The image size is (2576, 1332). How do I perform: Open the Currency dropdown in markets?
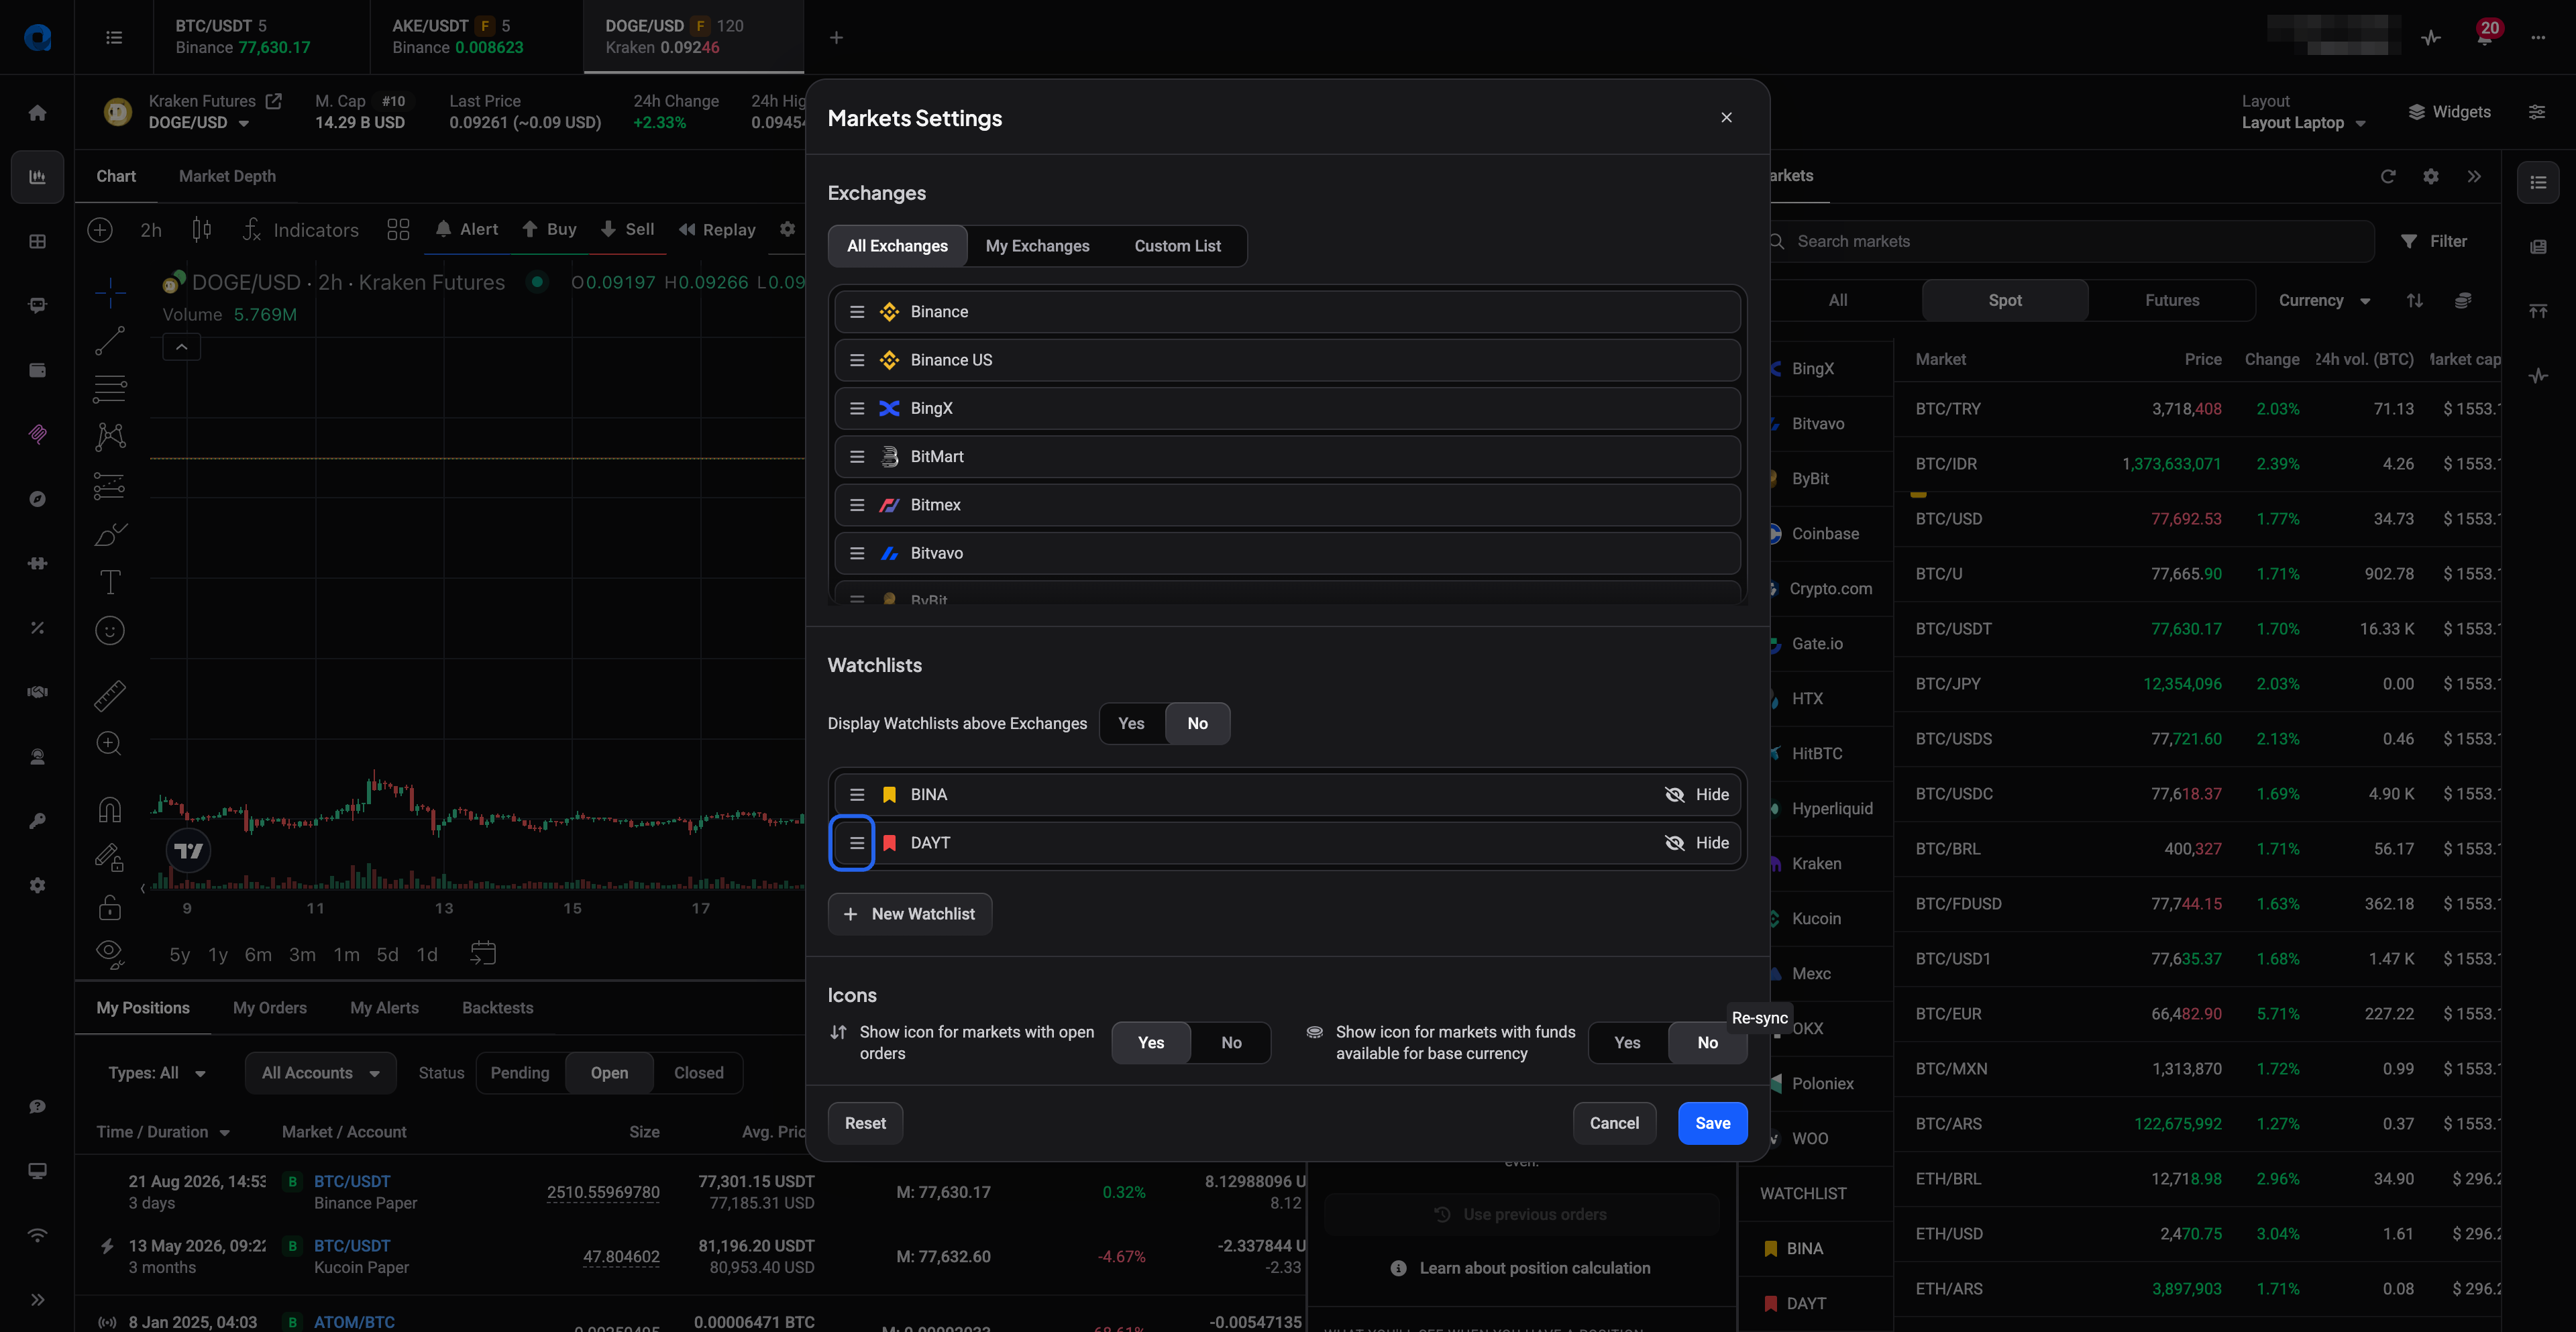click(x=2324, y=300)
